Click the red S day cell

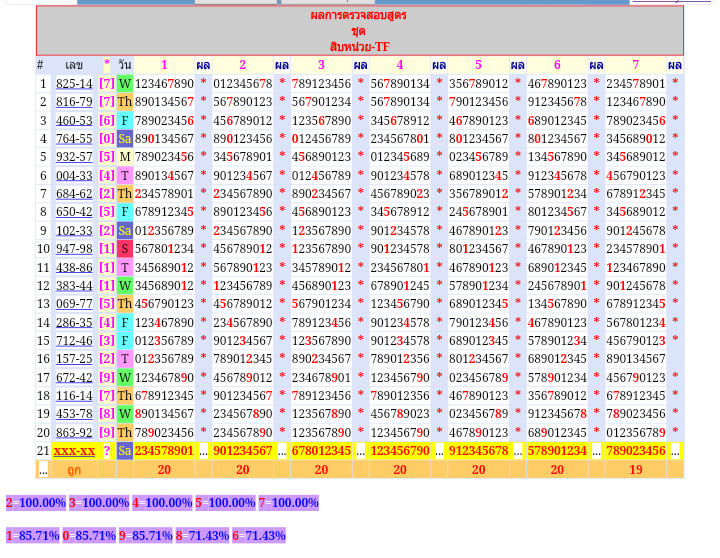tap(124, 249)
